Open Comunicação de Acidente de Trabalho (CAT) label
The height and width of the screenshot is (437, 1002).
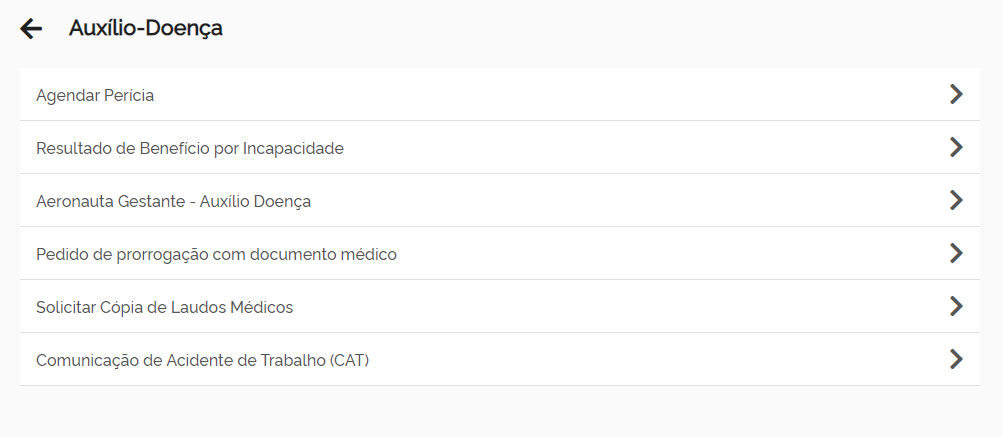tap(202, 360)
